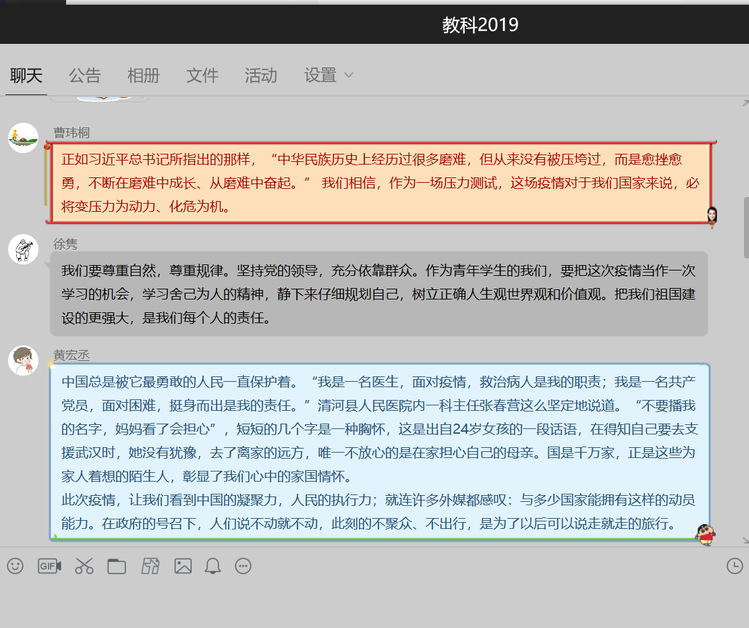The image size is (749, 628).
Task: Open more options ellipsis icon
Action: (243, 566)
